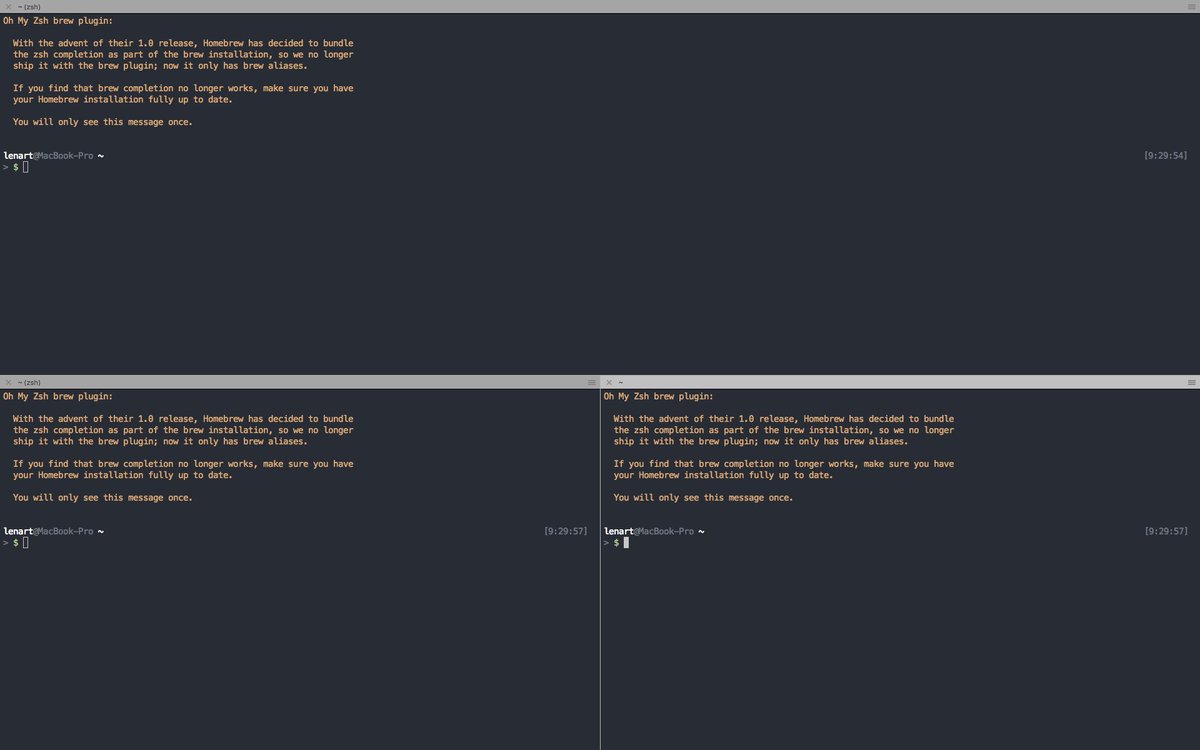Close the top terminal pane with its X
The width and height of the screenshot is (1200, 750).
8,6
